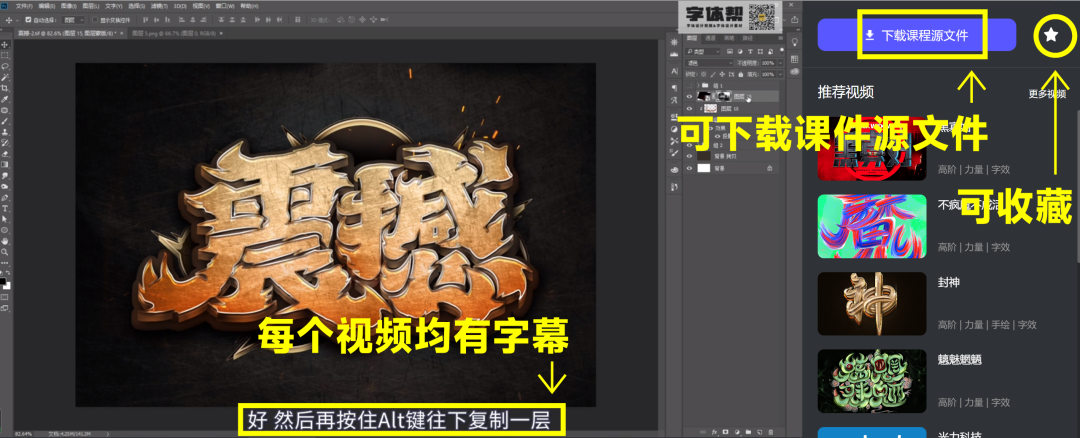The height and width of the screenshot is (438, 1080).
Task: Select the Crop tool
Action: [x=6, y=88]
